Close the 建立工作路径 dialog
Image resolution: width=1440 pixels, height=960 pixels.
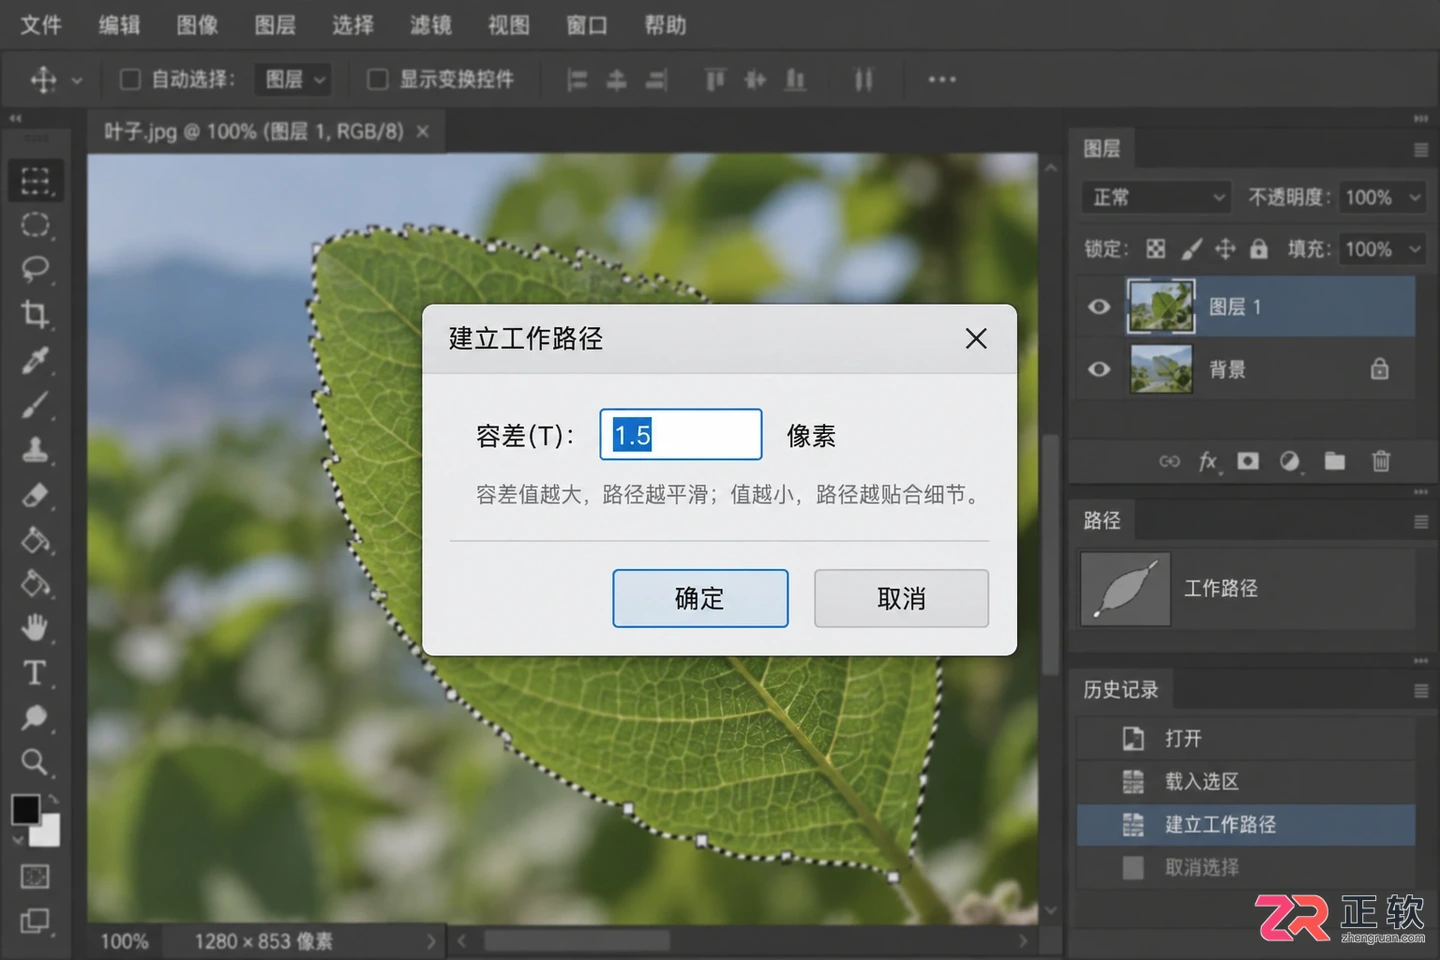pyautogui.click(x=976, y=339)
